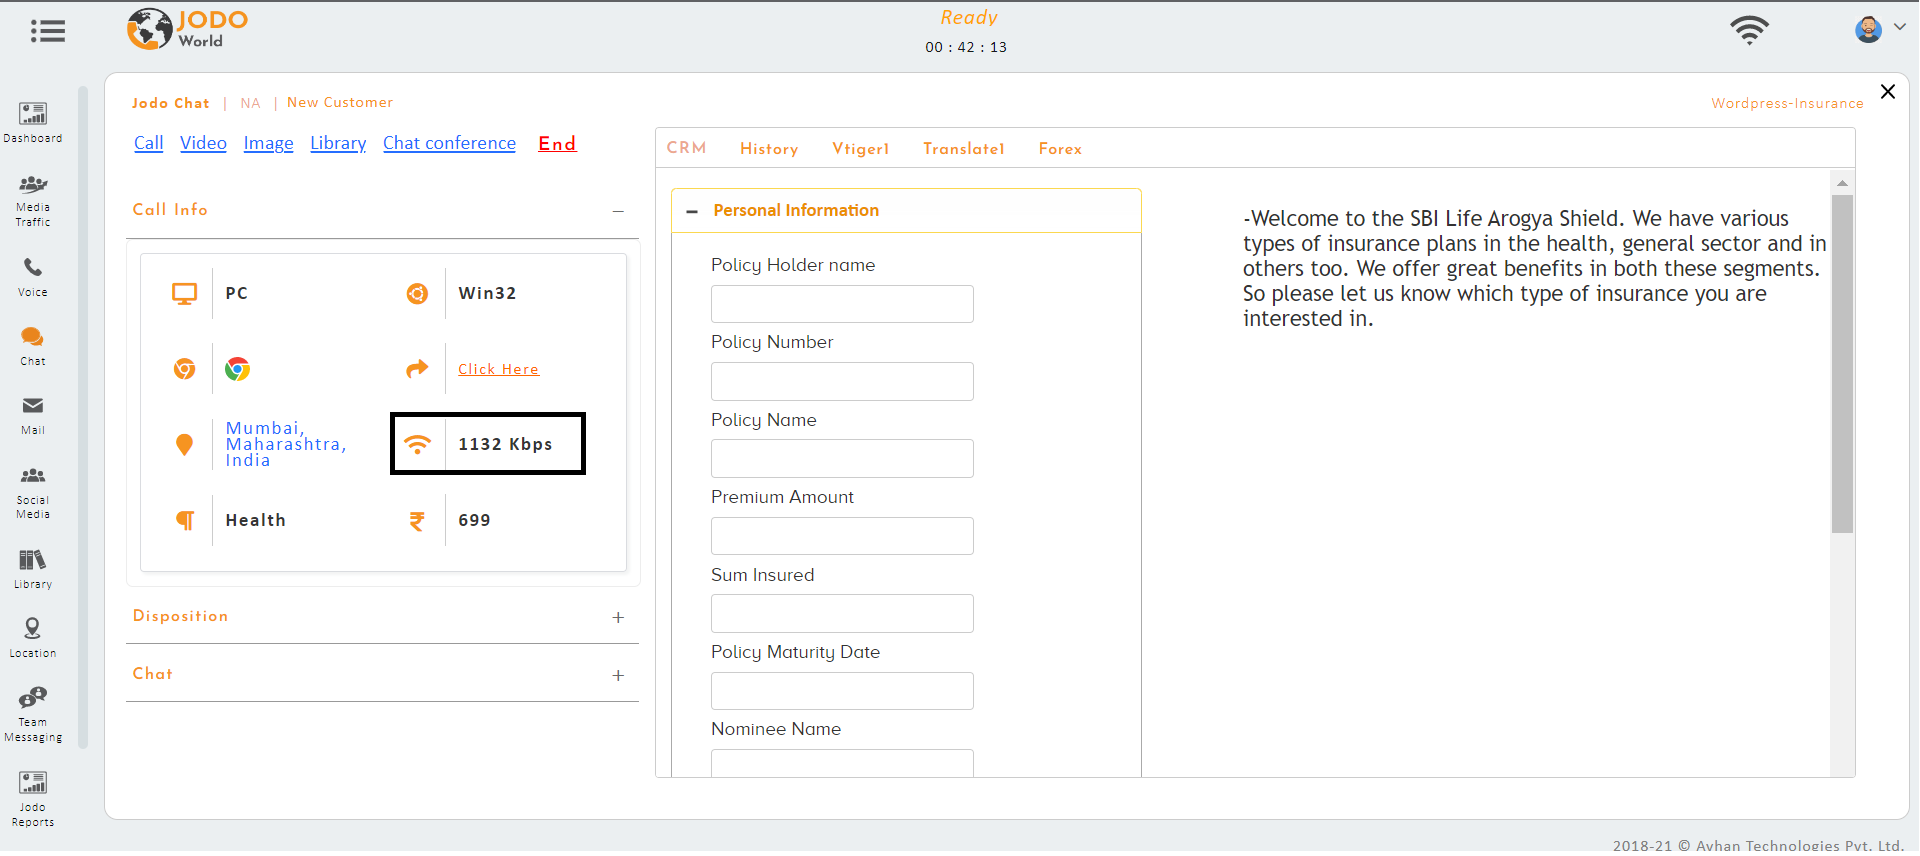This screenshot has width=1920, height=856.
Task: Click the Jodo World globe logo
Action: pos(150,29)
